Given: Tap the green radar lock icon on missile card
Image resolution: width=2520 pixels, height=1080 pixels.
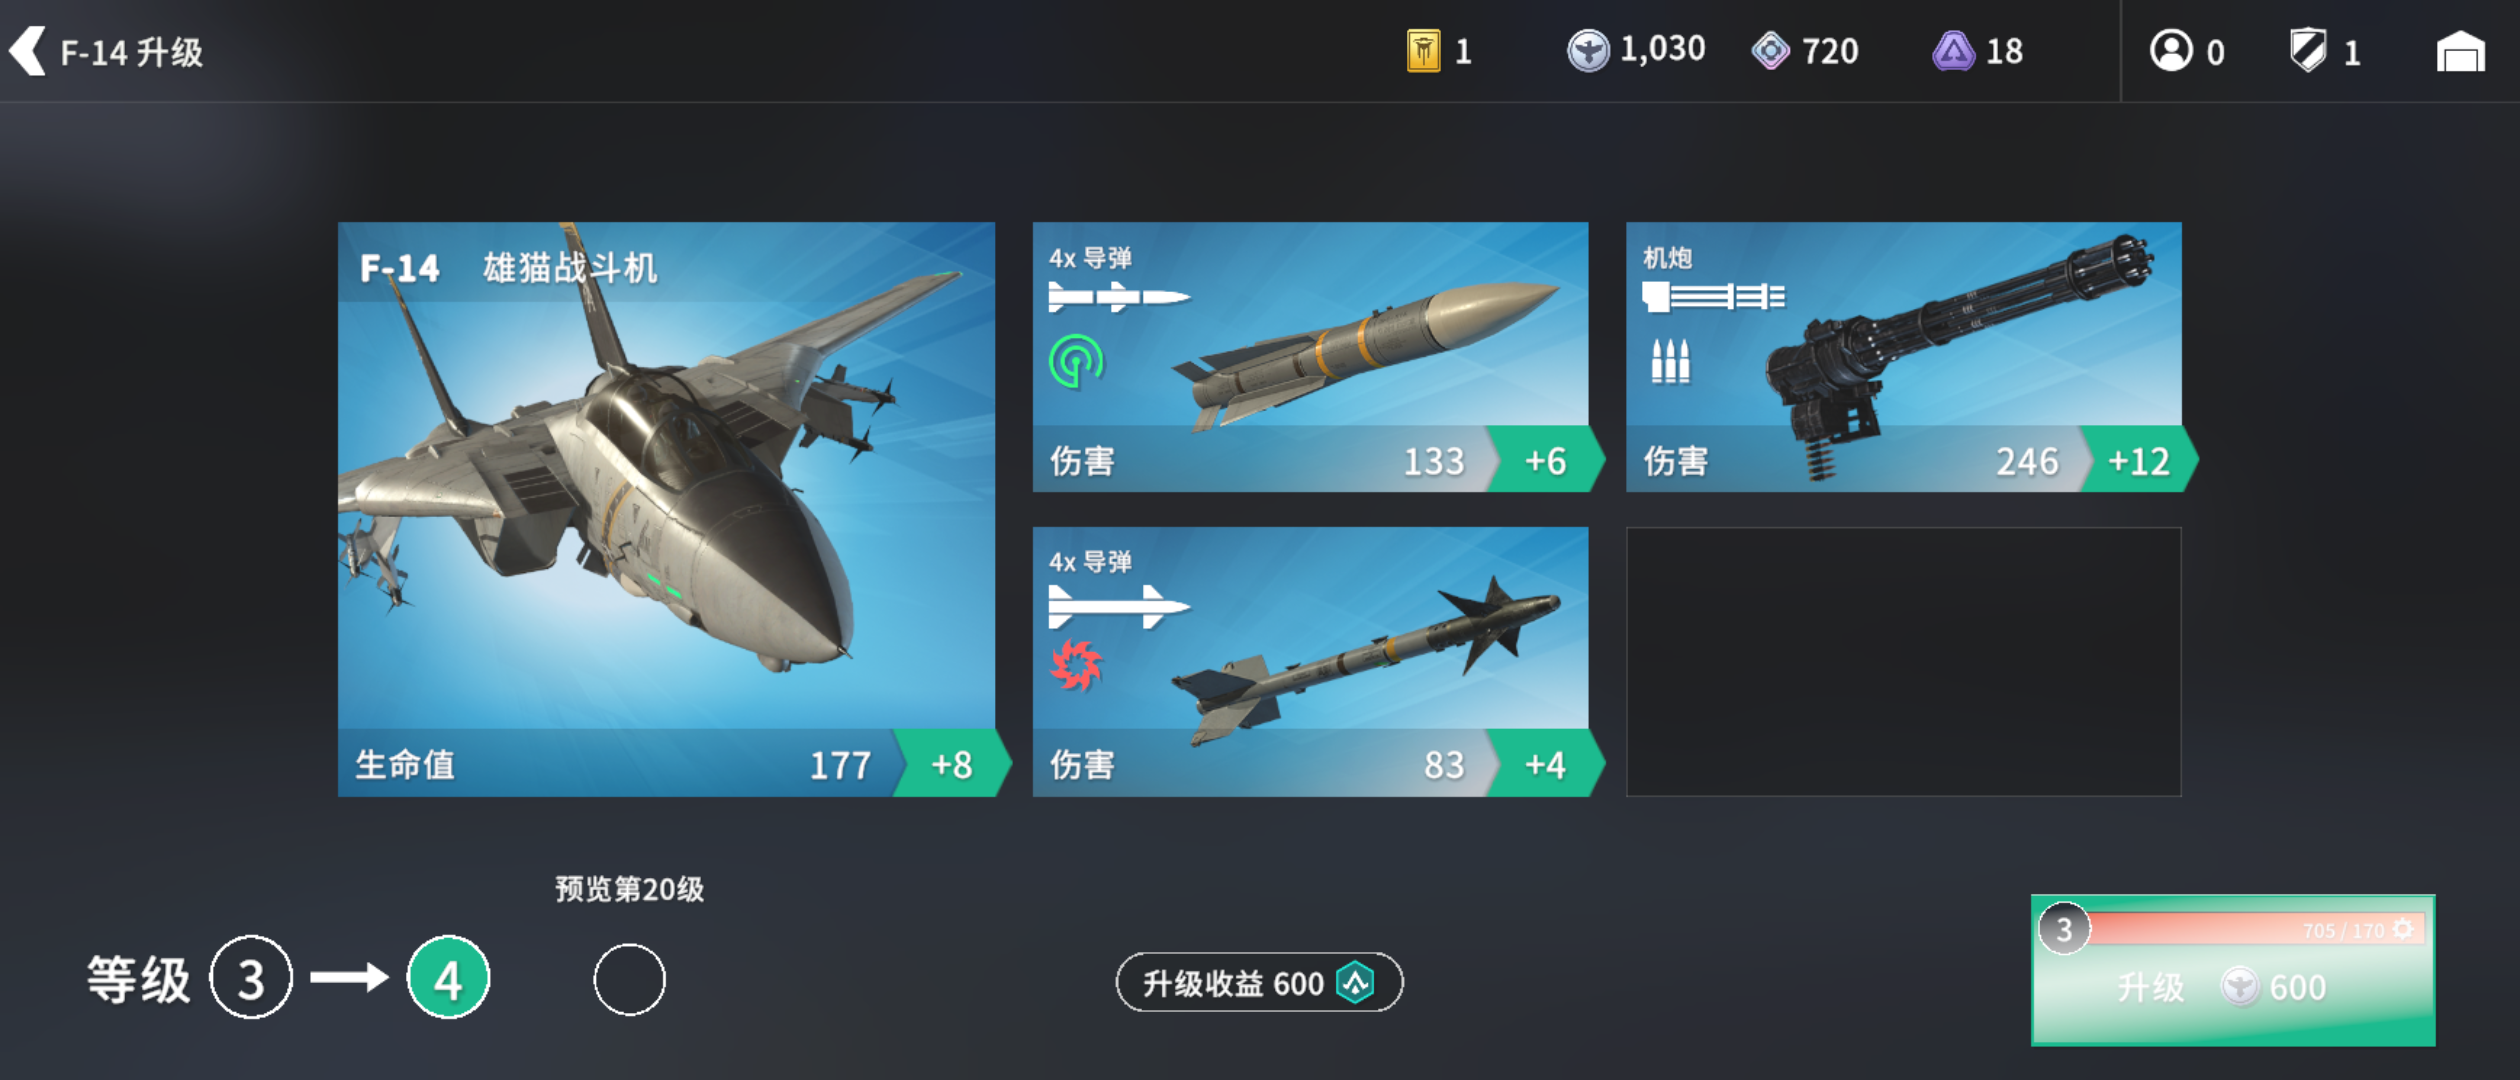Looking at the screenshot, I should coord(1077,361).
